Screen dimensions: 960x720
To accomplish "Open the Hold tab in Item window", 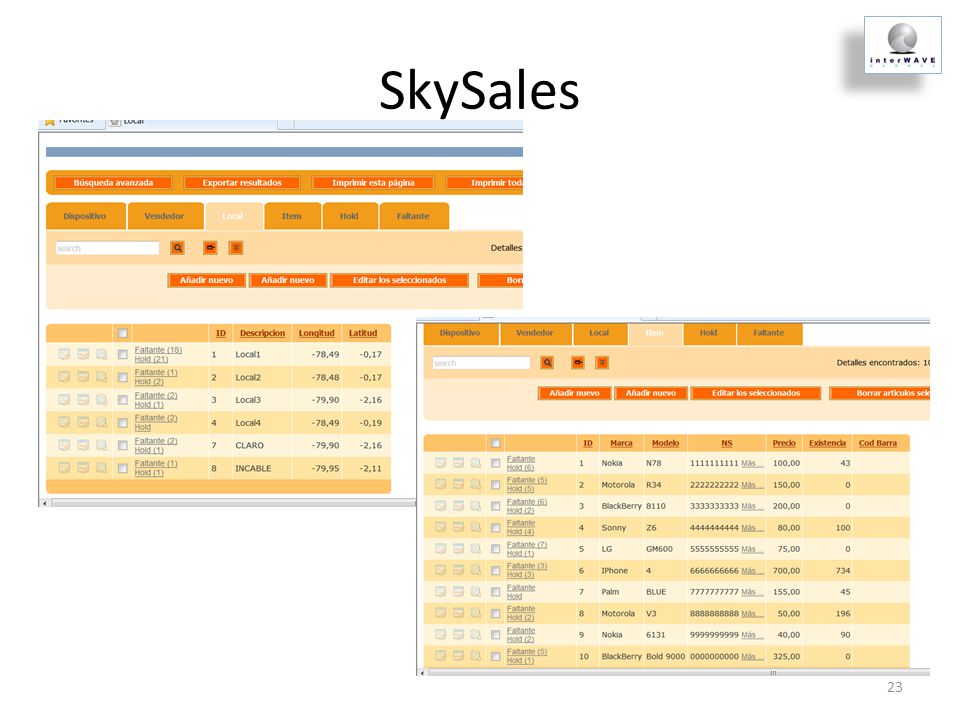I will point(708,333).
